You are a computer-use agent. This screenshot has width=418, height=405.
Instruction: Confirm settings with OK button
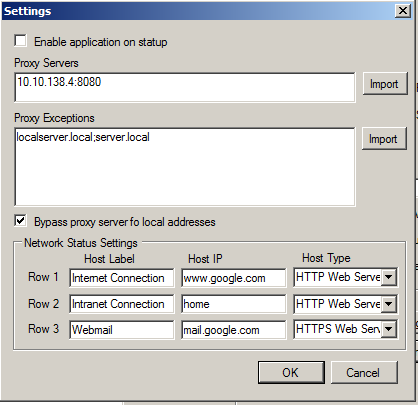[291, 372]
